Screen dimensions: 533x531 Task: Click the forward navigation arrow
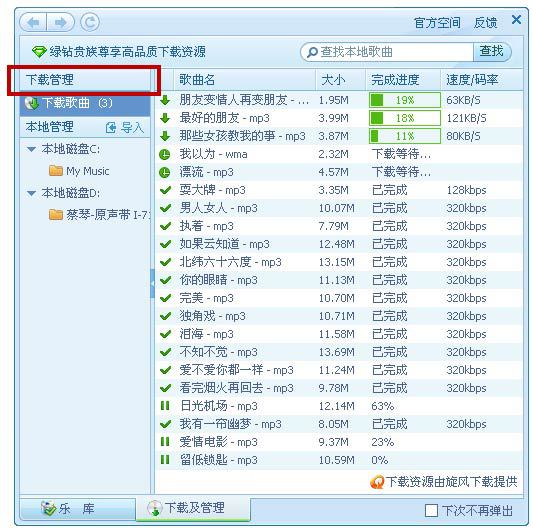click(61, 22)
